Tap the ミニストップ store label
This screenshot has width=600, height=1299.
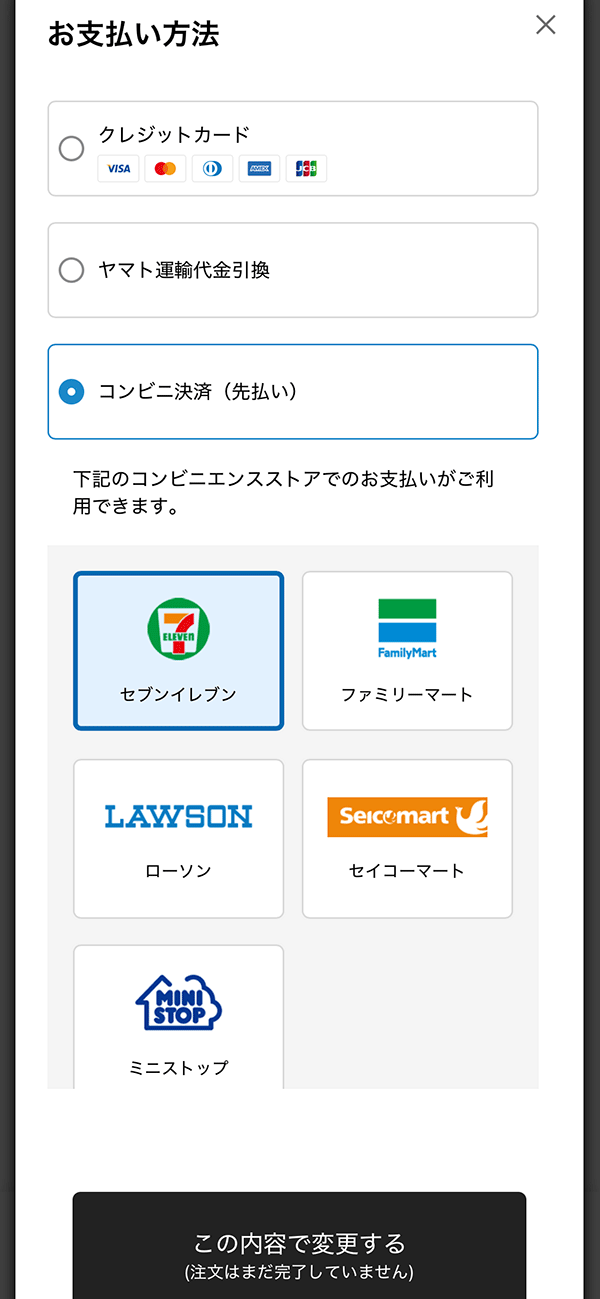click(178, 1068)
